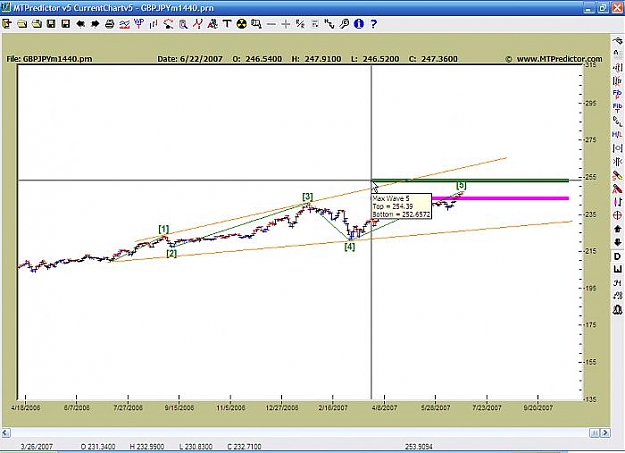625x453 pixels.
Task: Click the H: 247.9100 high value
Action: click(316, 59)
